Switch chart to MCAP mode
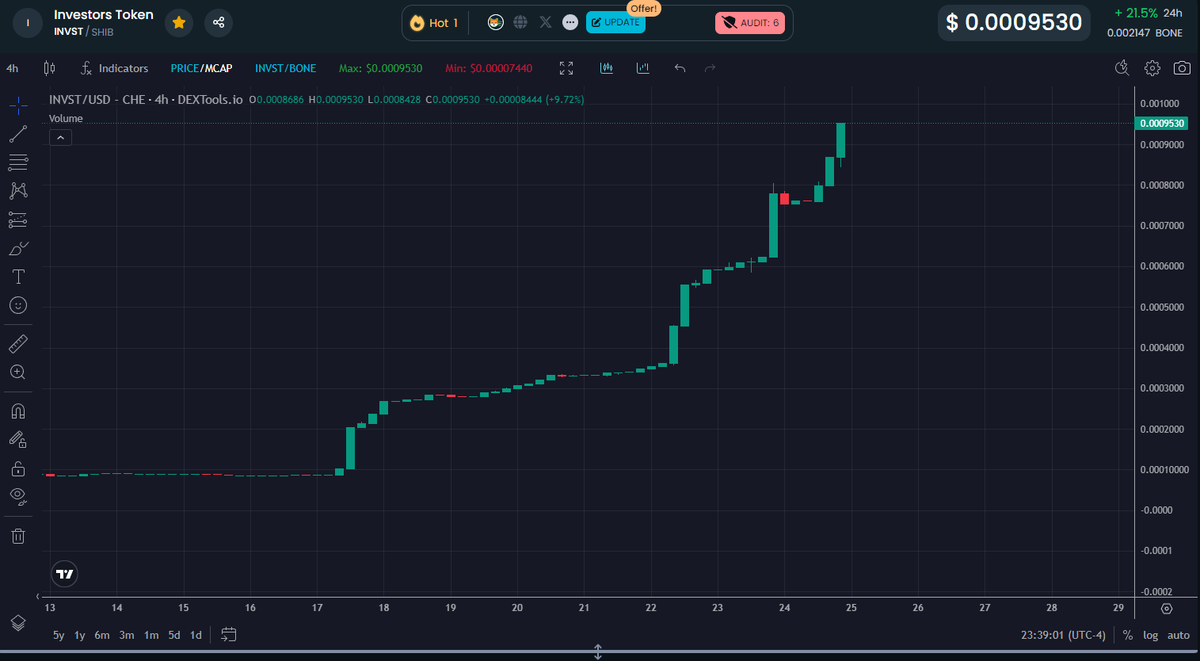The image size is (1200, 661). point(219,69)
